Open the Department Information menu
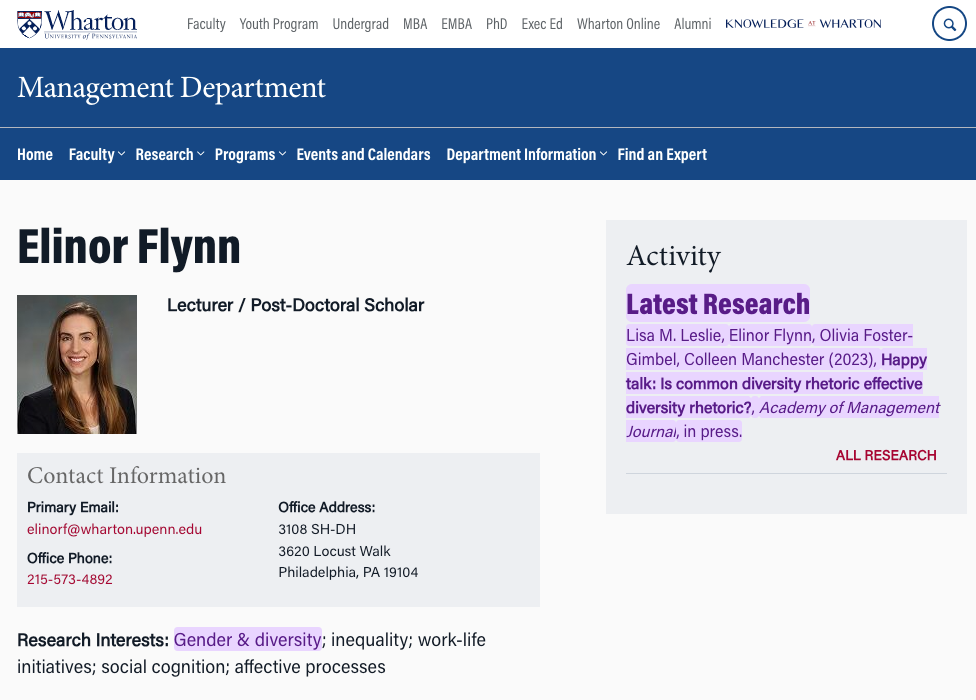This screenshot has height=700, width=976. pyautogui.click(x=521, y=154)
